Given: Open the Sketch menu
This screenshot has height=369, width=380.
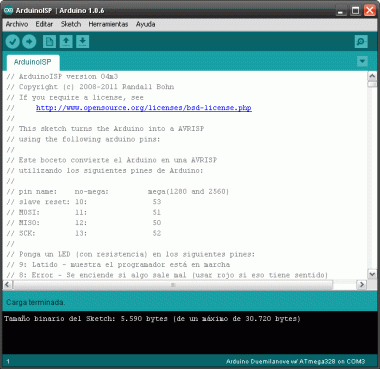Looking at the screenshot, I should pos(71,24).
